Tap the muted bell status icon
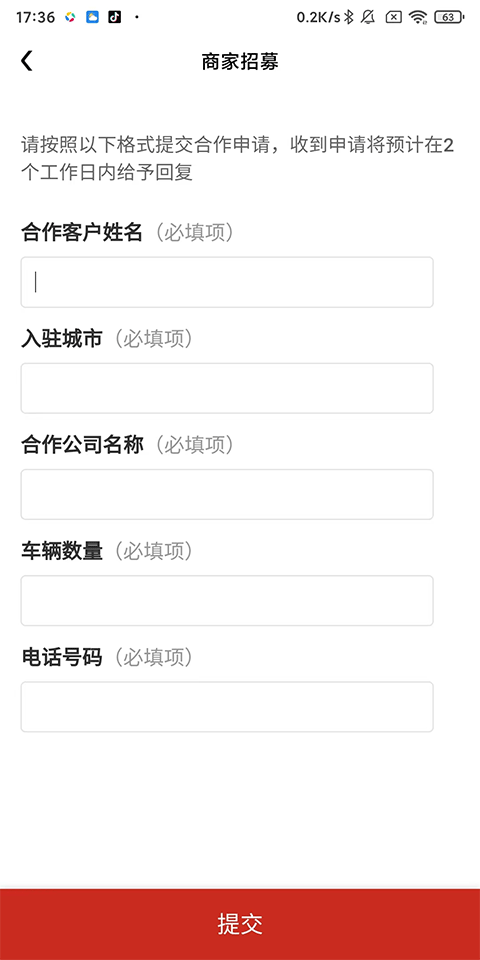The image size is (480, 960). pyautogui.click(x=368, y=17)
